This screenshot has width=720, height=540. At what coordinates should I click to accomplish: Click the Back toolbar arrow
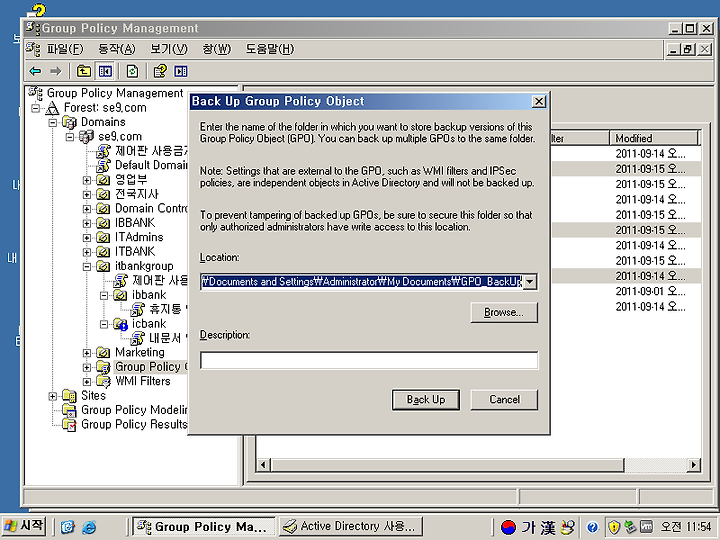click(35, 71)
